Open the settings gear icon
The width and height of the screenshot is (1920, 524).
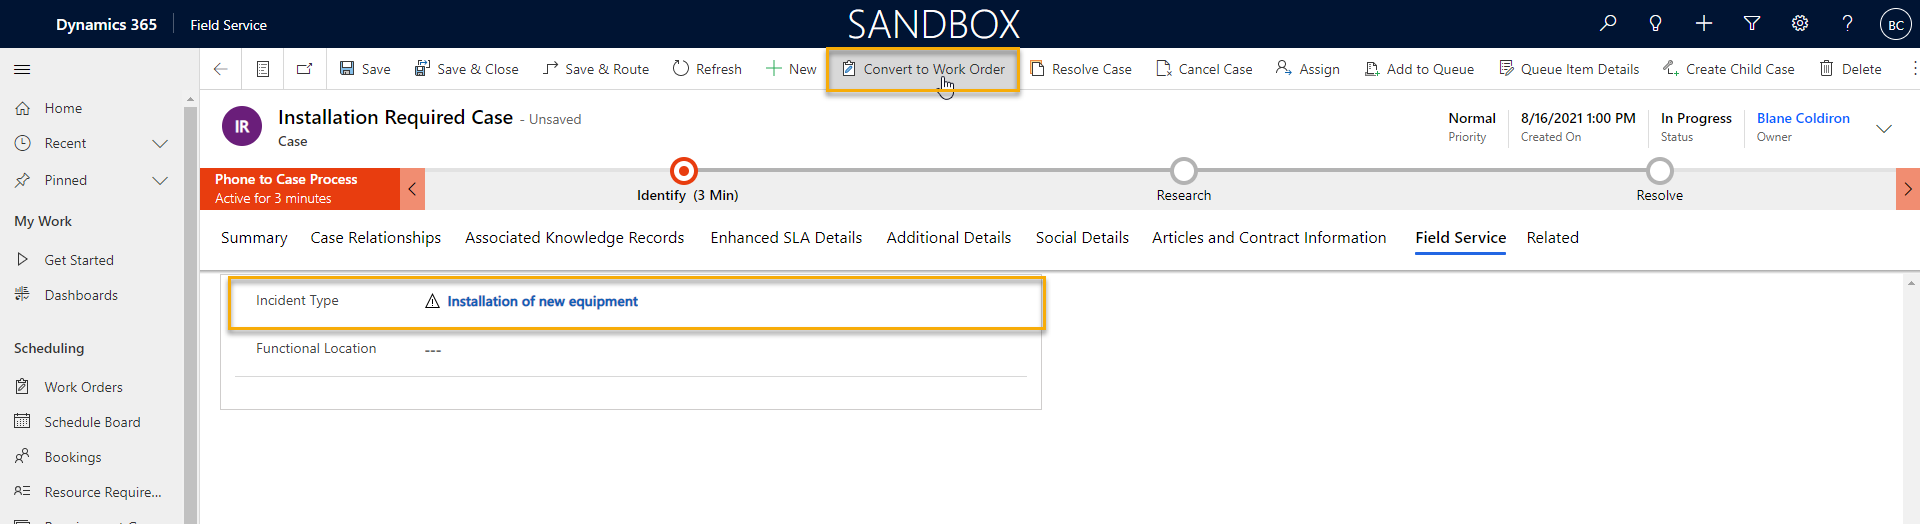[x=1800, y=24]
